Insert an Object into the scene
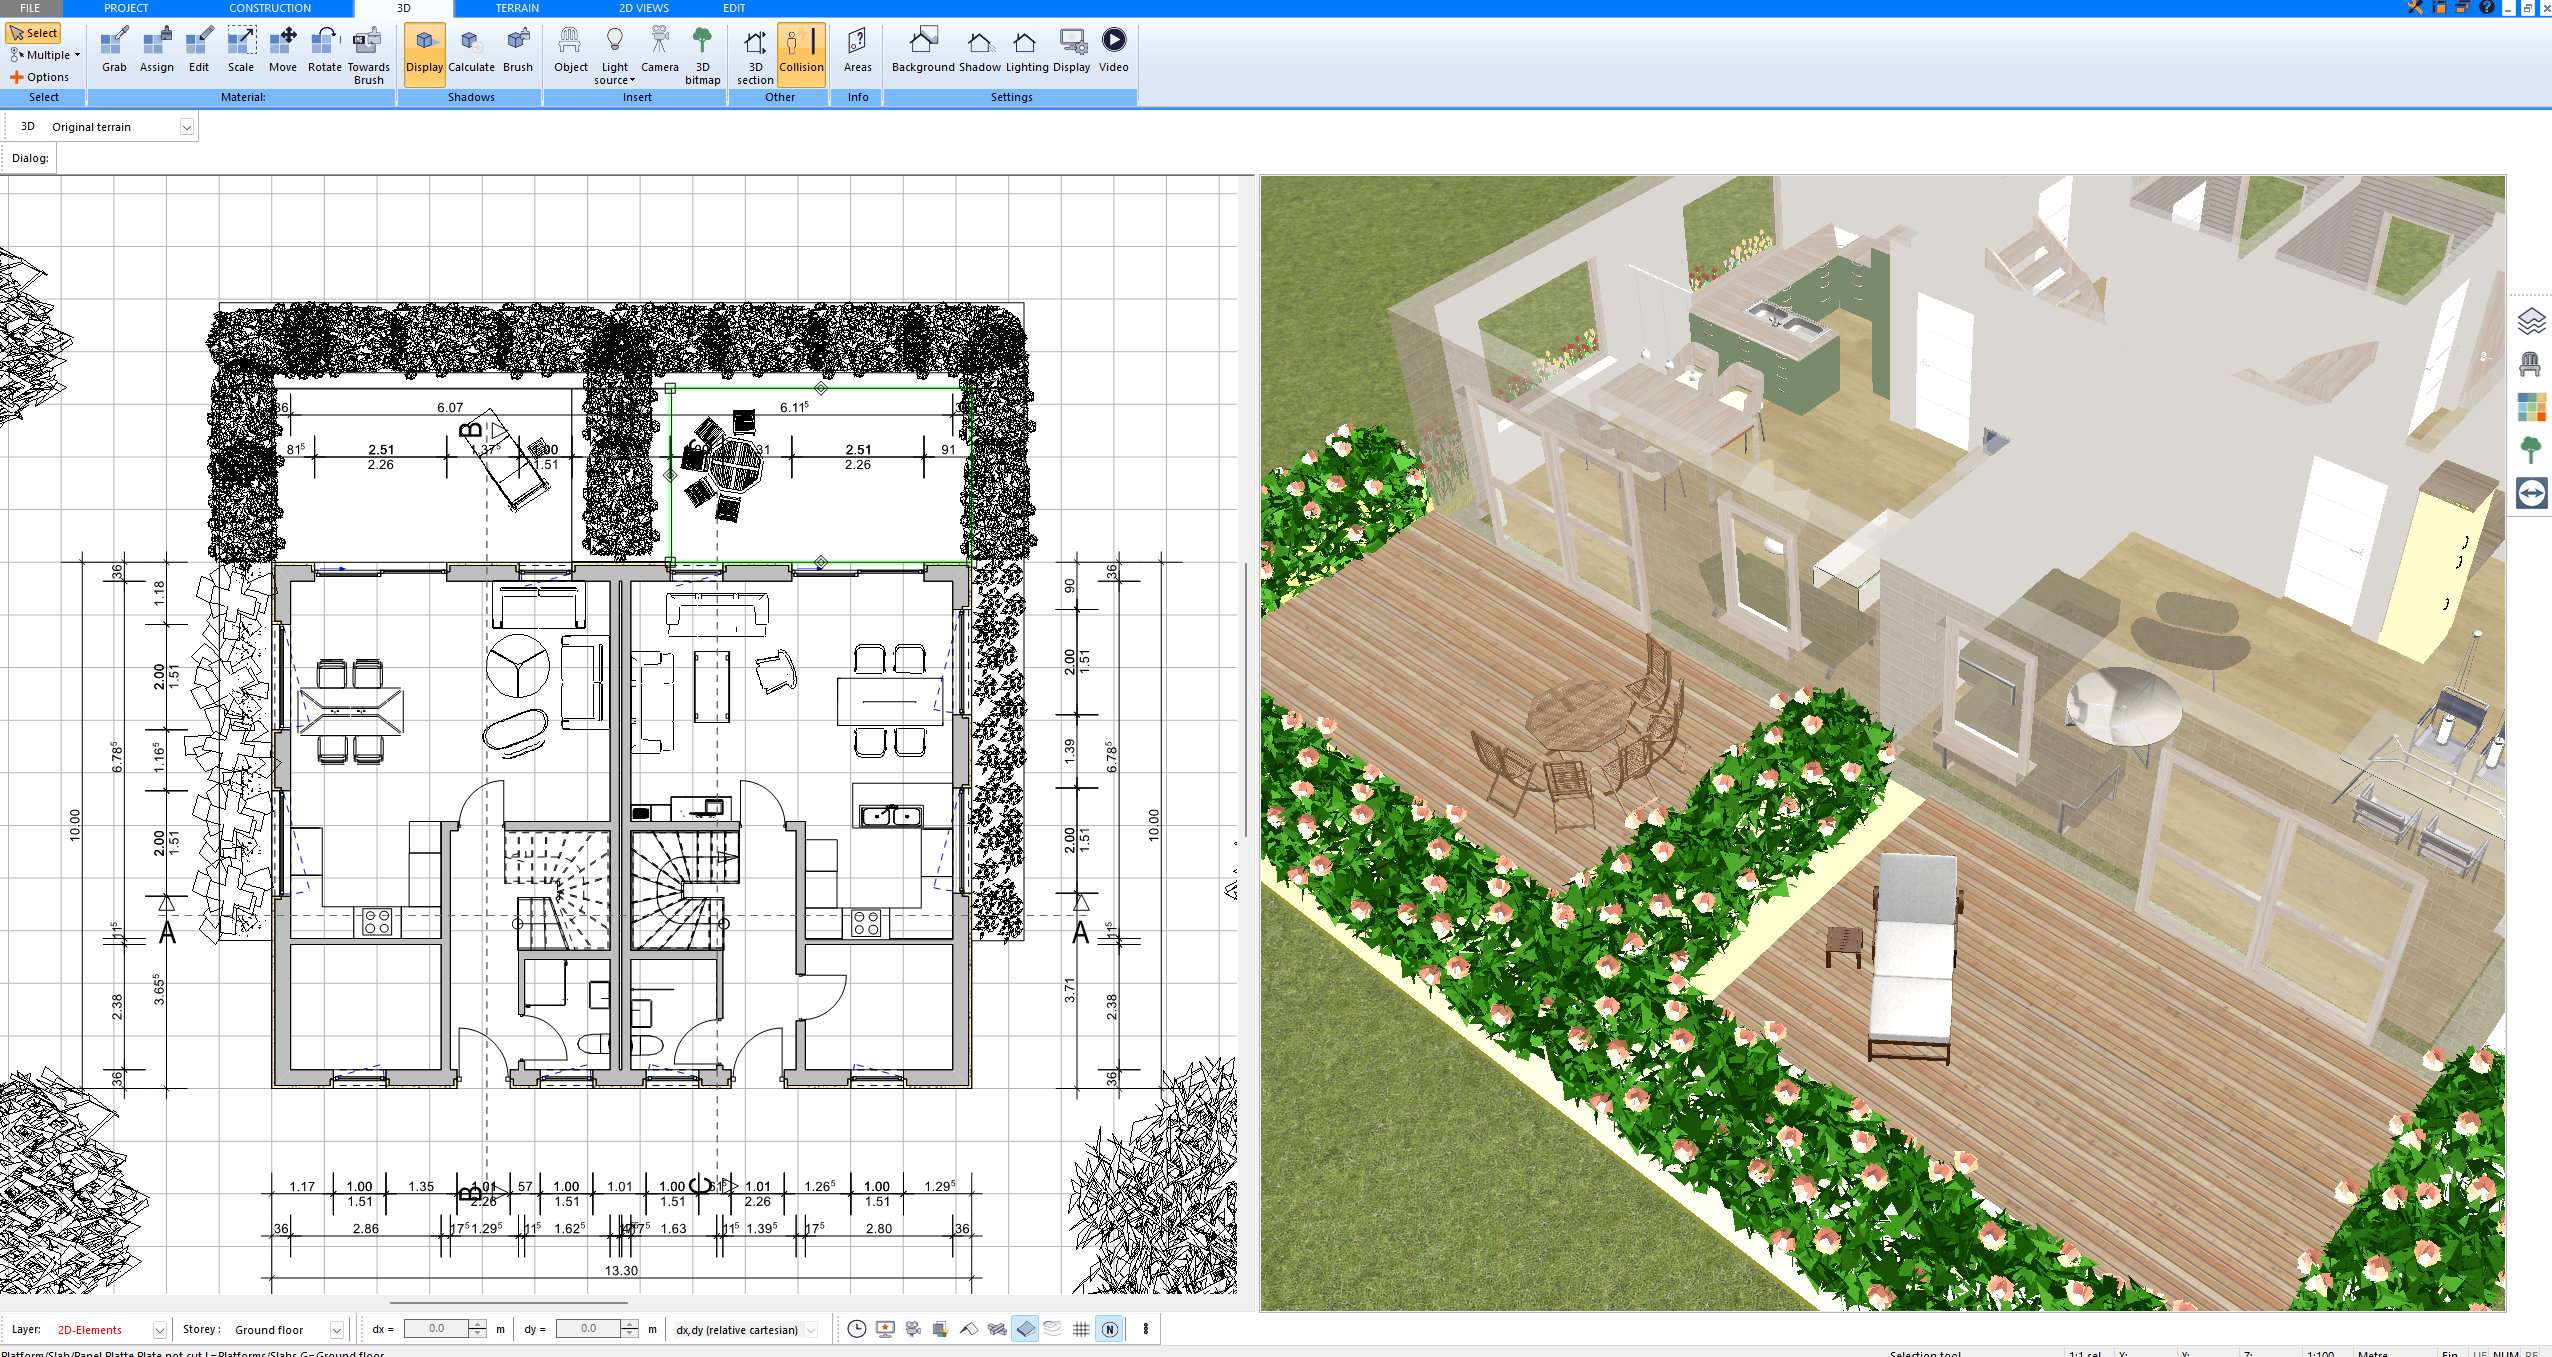 tap(571, 51)
